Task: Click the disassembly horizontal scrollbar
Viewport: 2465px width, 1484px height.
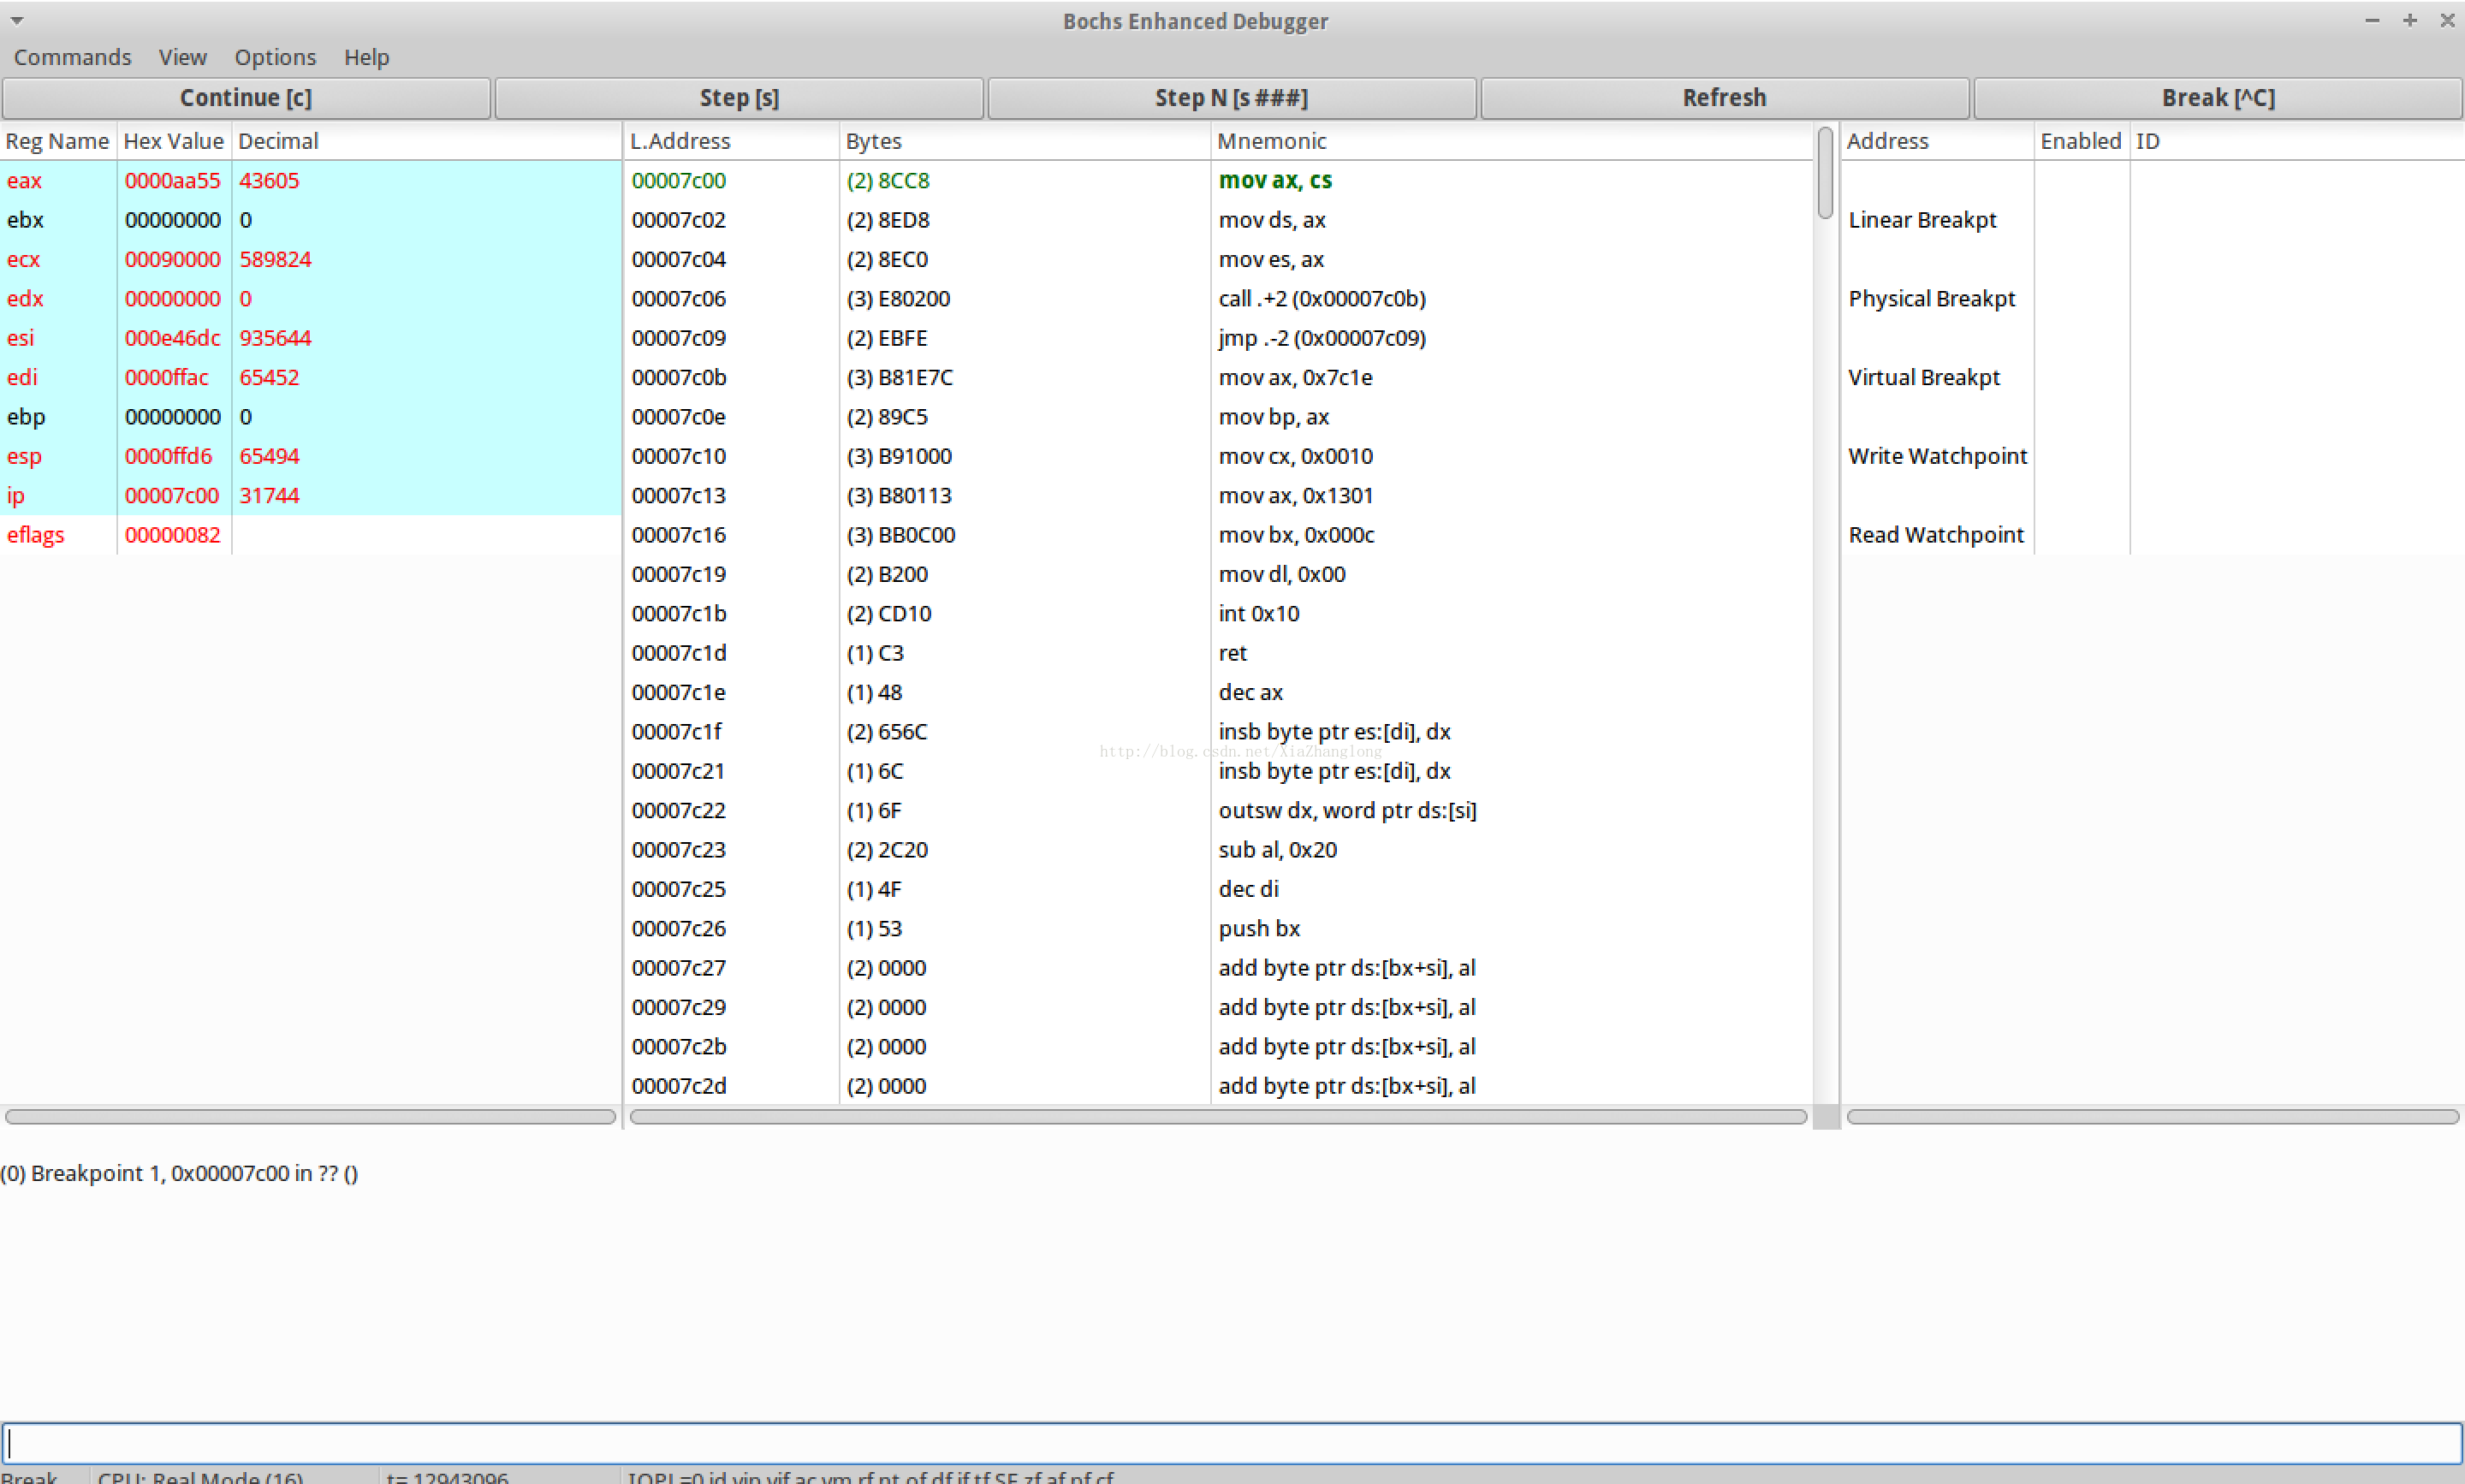Action: [1218, 1116]
